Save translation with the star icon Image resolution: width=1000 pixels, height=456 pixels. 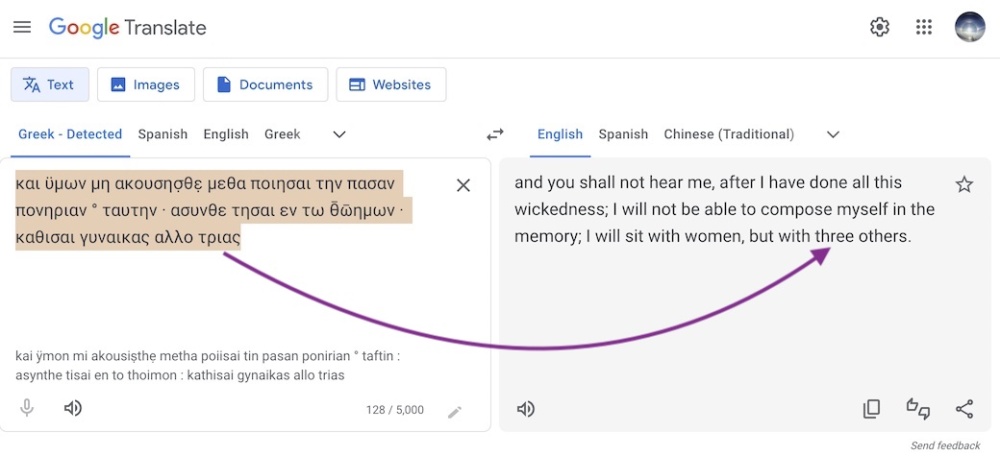pos(964,185)
